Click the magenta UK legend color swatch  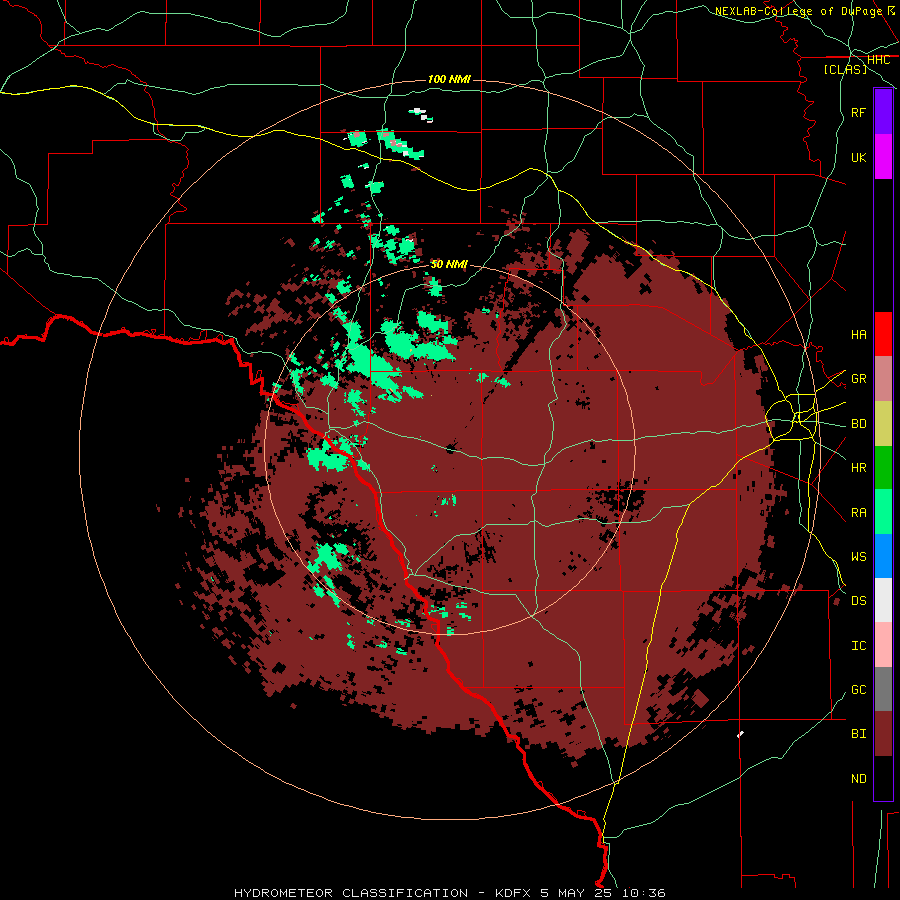(x=883, y=157)
